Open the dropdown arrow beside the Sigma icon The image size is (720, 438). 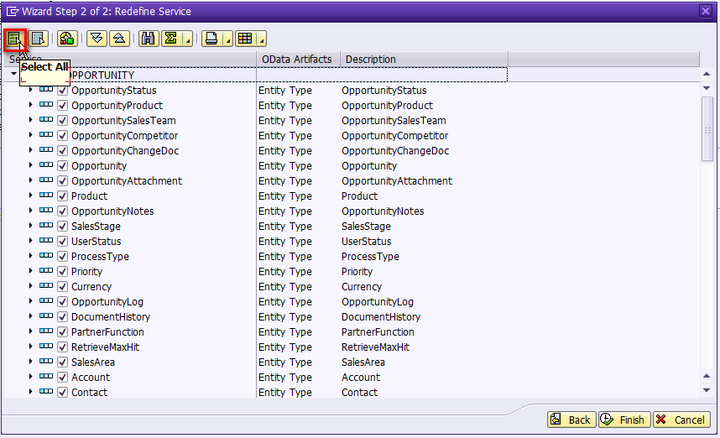pos(187,39)
